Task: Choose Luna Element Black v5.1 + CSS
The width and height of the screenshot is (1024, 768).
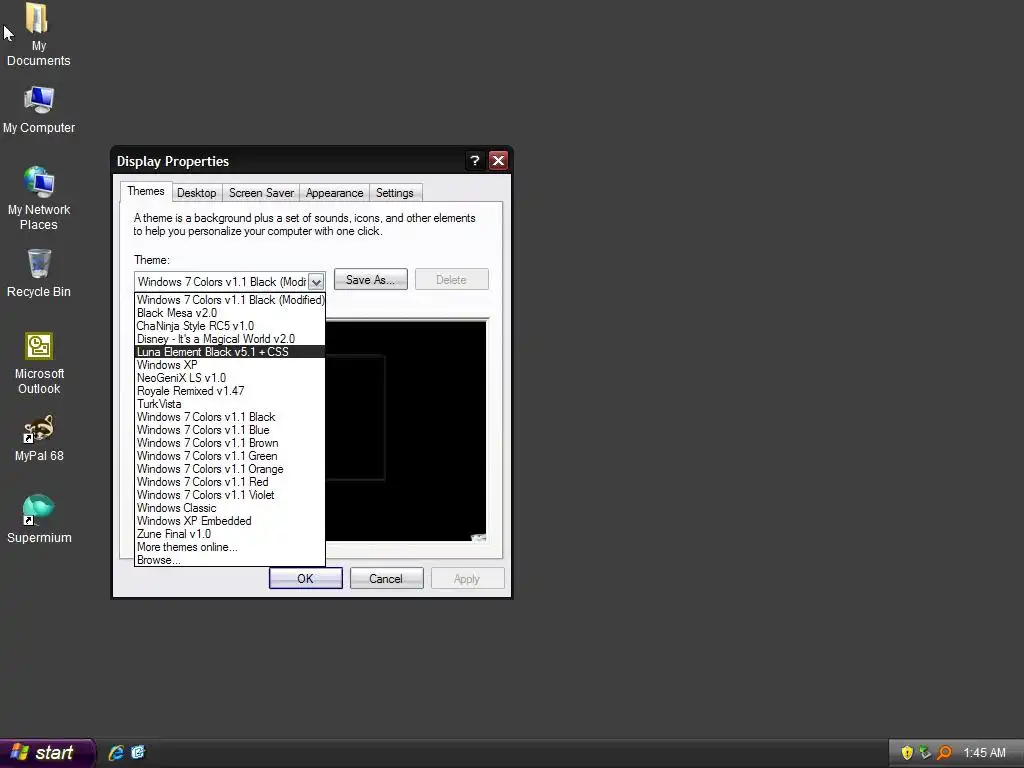Action: (230, 352)
